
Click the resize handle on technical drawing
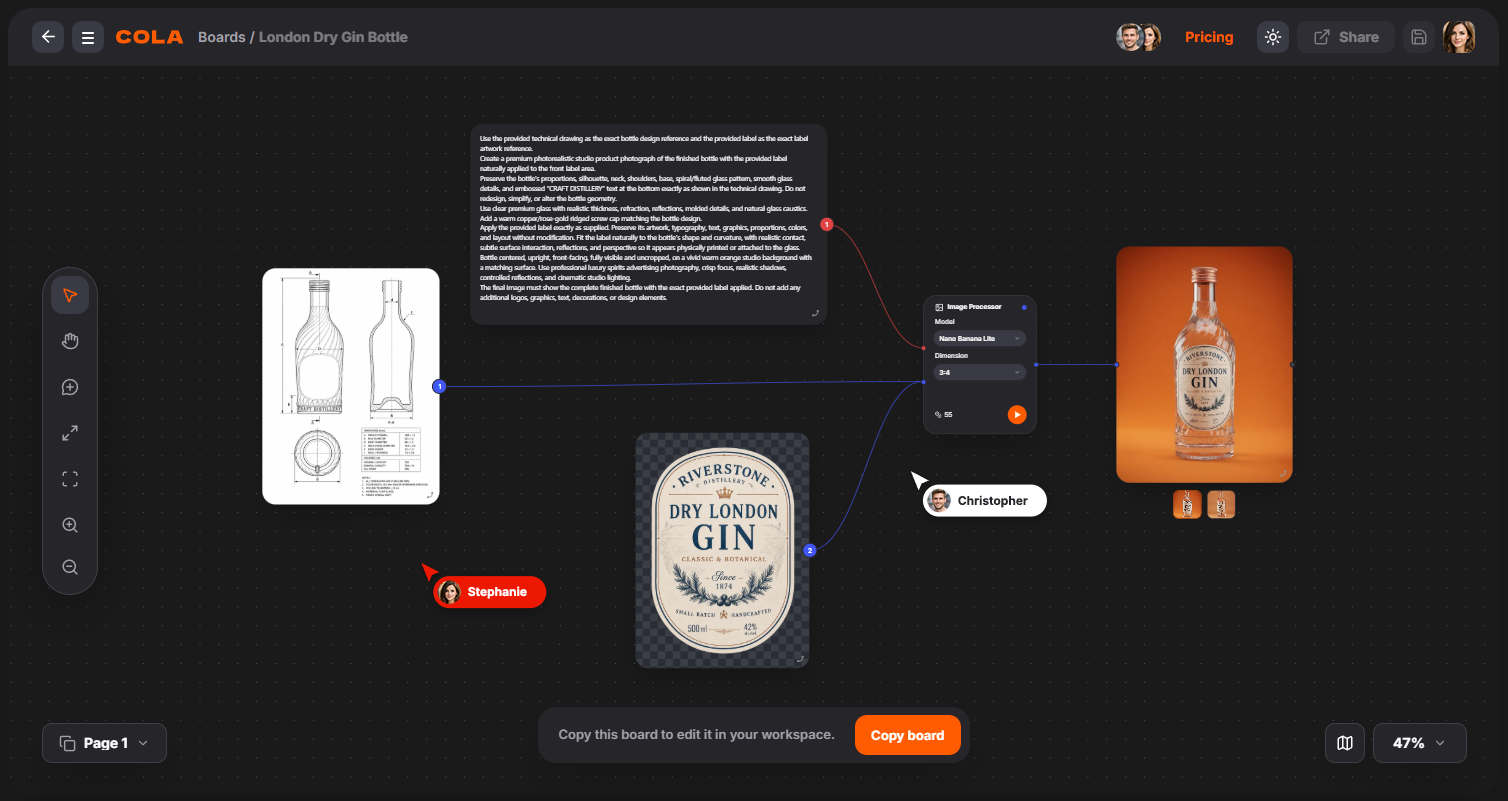point(429,494)
